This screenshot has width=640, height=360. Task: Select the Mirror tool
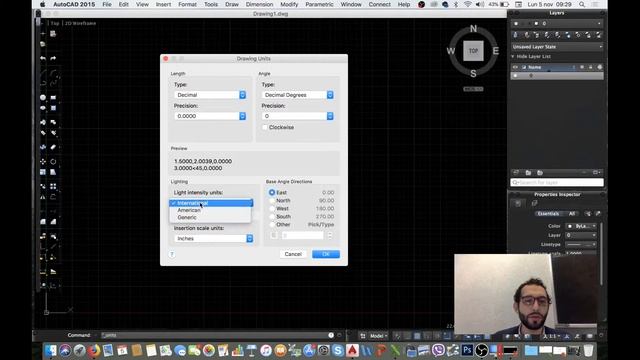[x=43, y=197]
